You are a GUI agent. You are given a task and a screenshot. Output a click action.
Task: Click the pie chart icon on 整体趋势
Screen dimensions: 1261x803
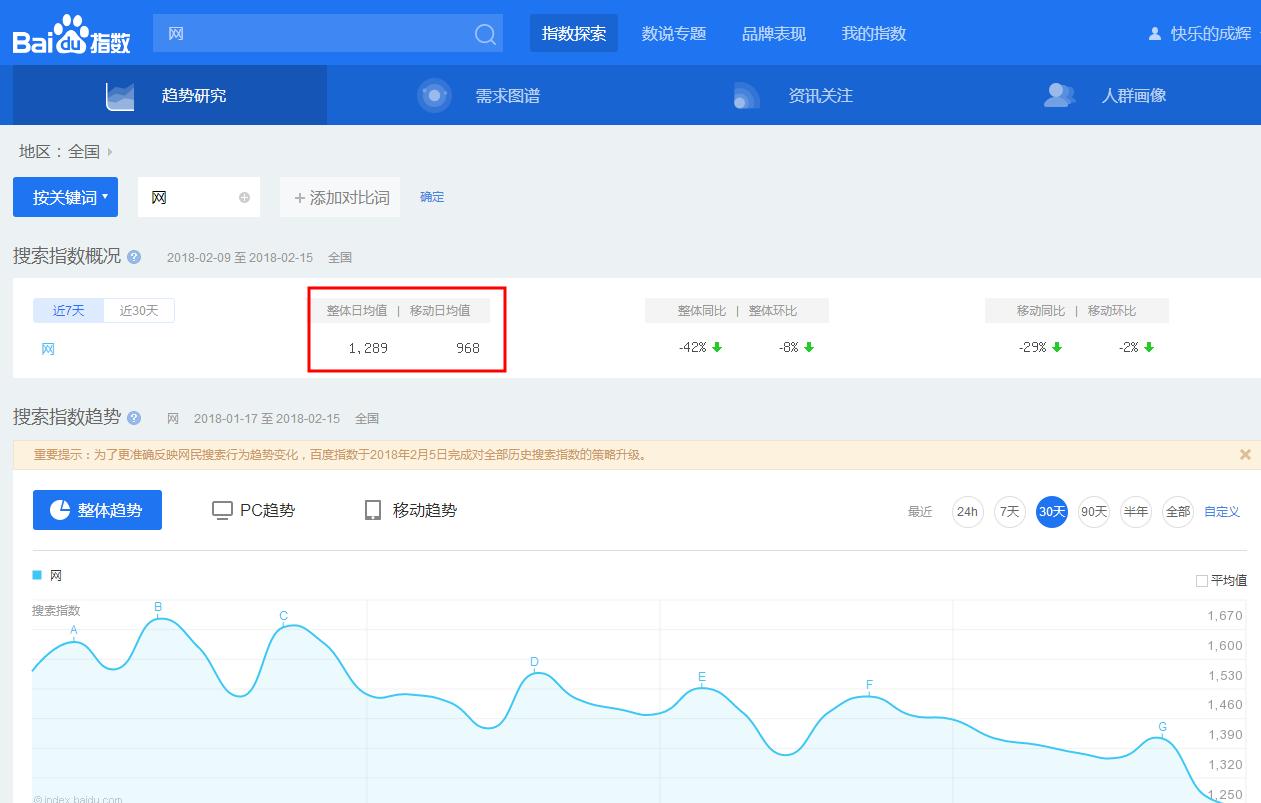(59, 510)
